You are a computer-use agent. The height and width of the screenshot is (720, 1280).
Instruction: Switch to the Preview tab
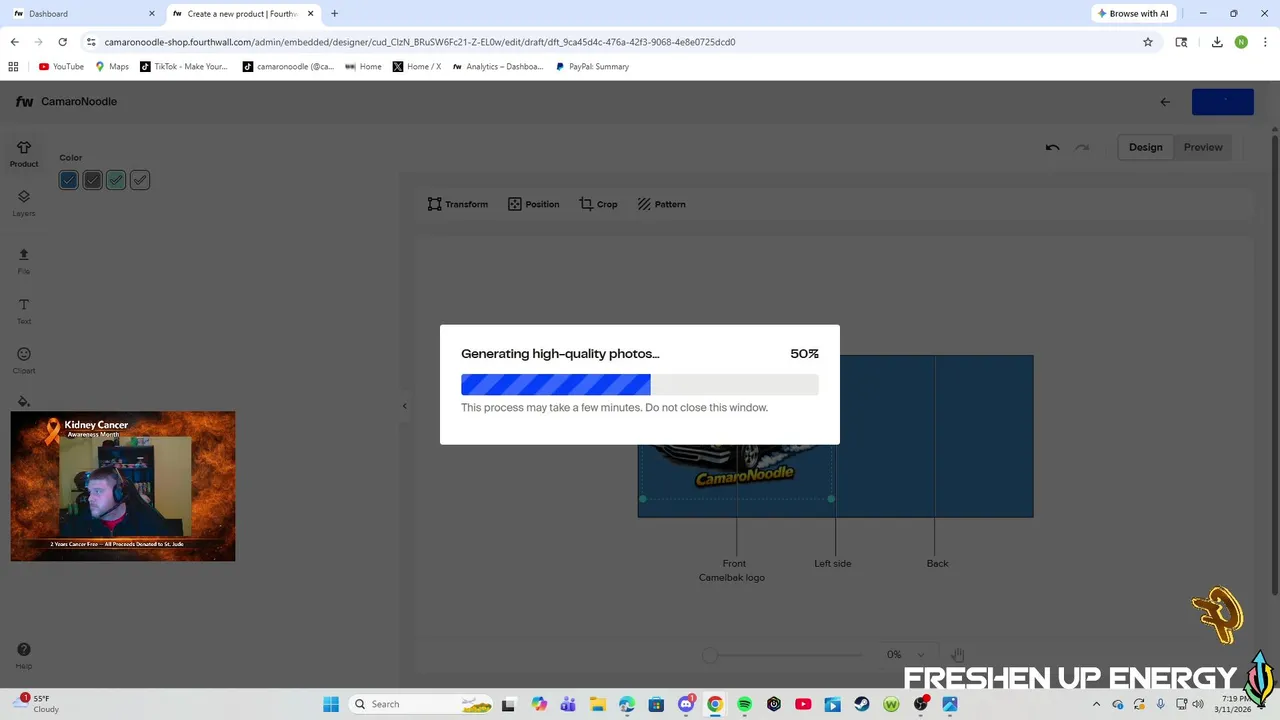(x=1203, y=147)
